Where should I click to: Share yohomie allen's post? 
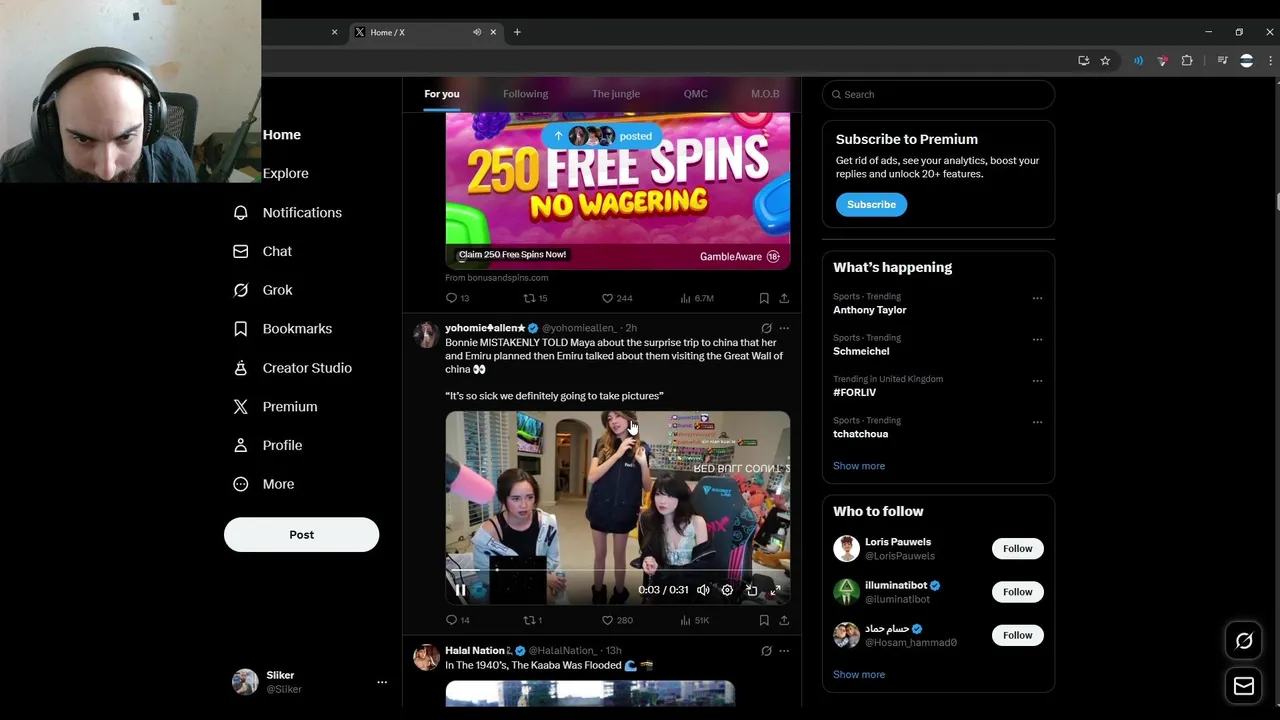[x=784, y=620]
